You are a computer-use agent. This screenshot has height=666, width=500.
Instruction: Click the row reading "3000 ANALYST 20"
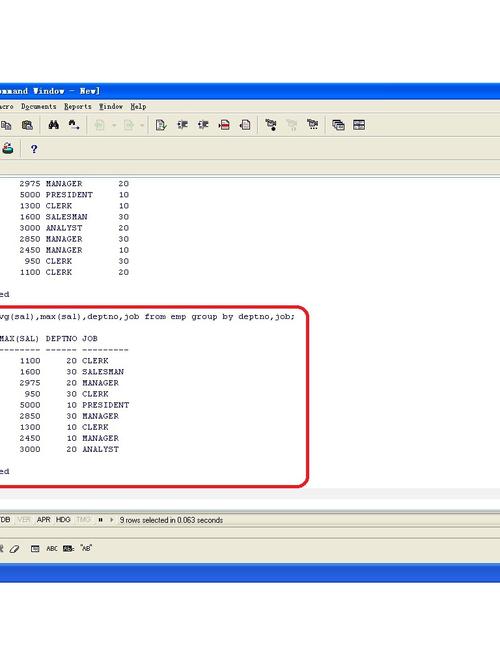[x=74, y=228]
